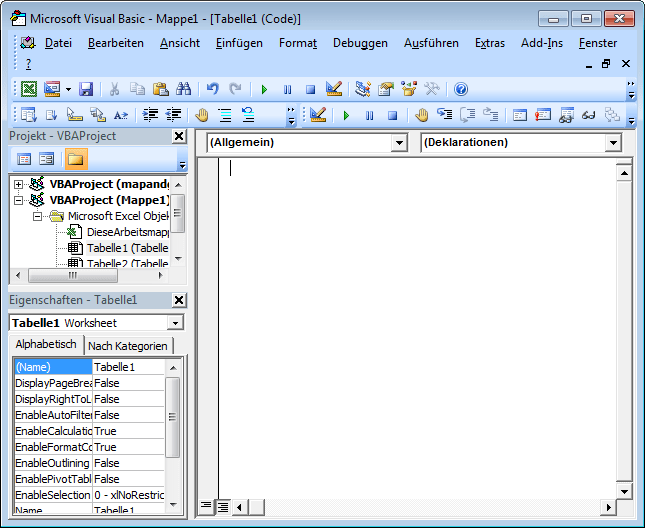Viewport: 645px width, 528px height.
Task: Expand the VBAProject (mapand...) tree node
Action: tap(18, 184)
